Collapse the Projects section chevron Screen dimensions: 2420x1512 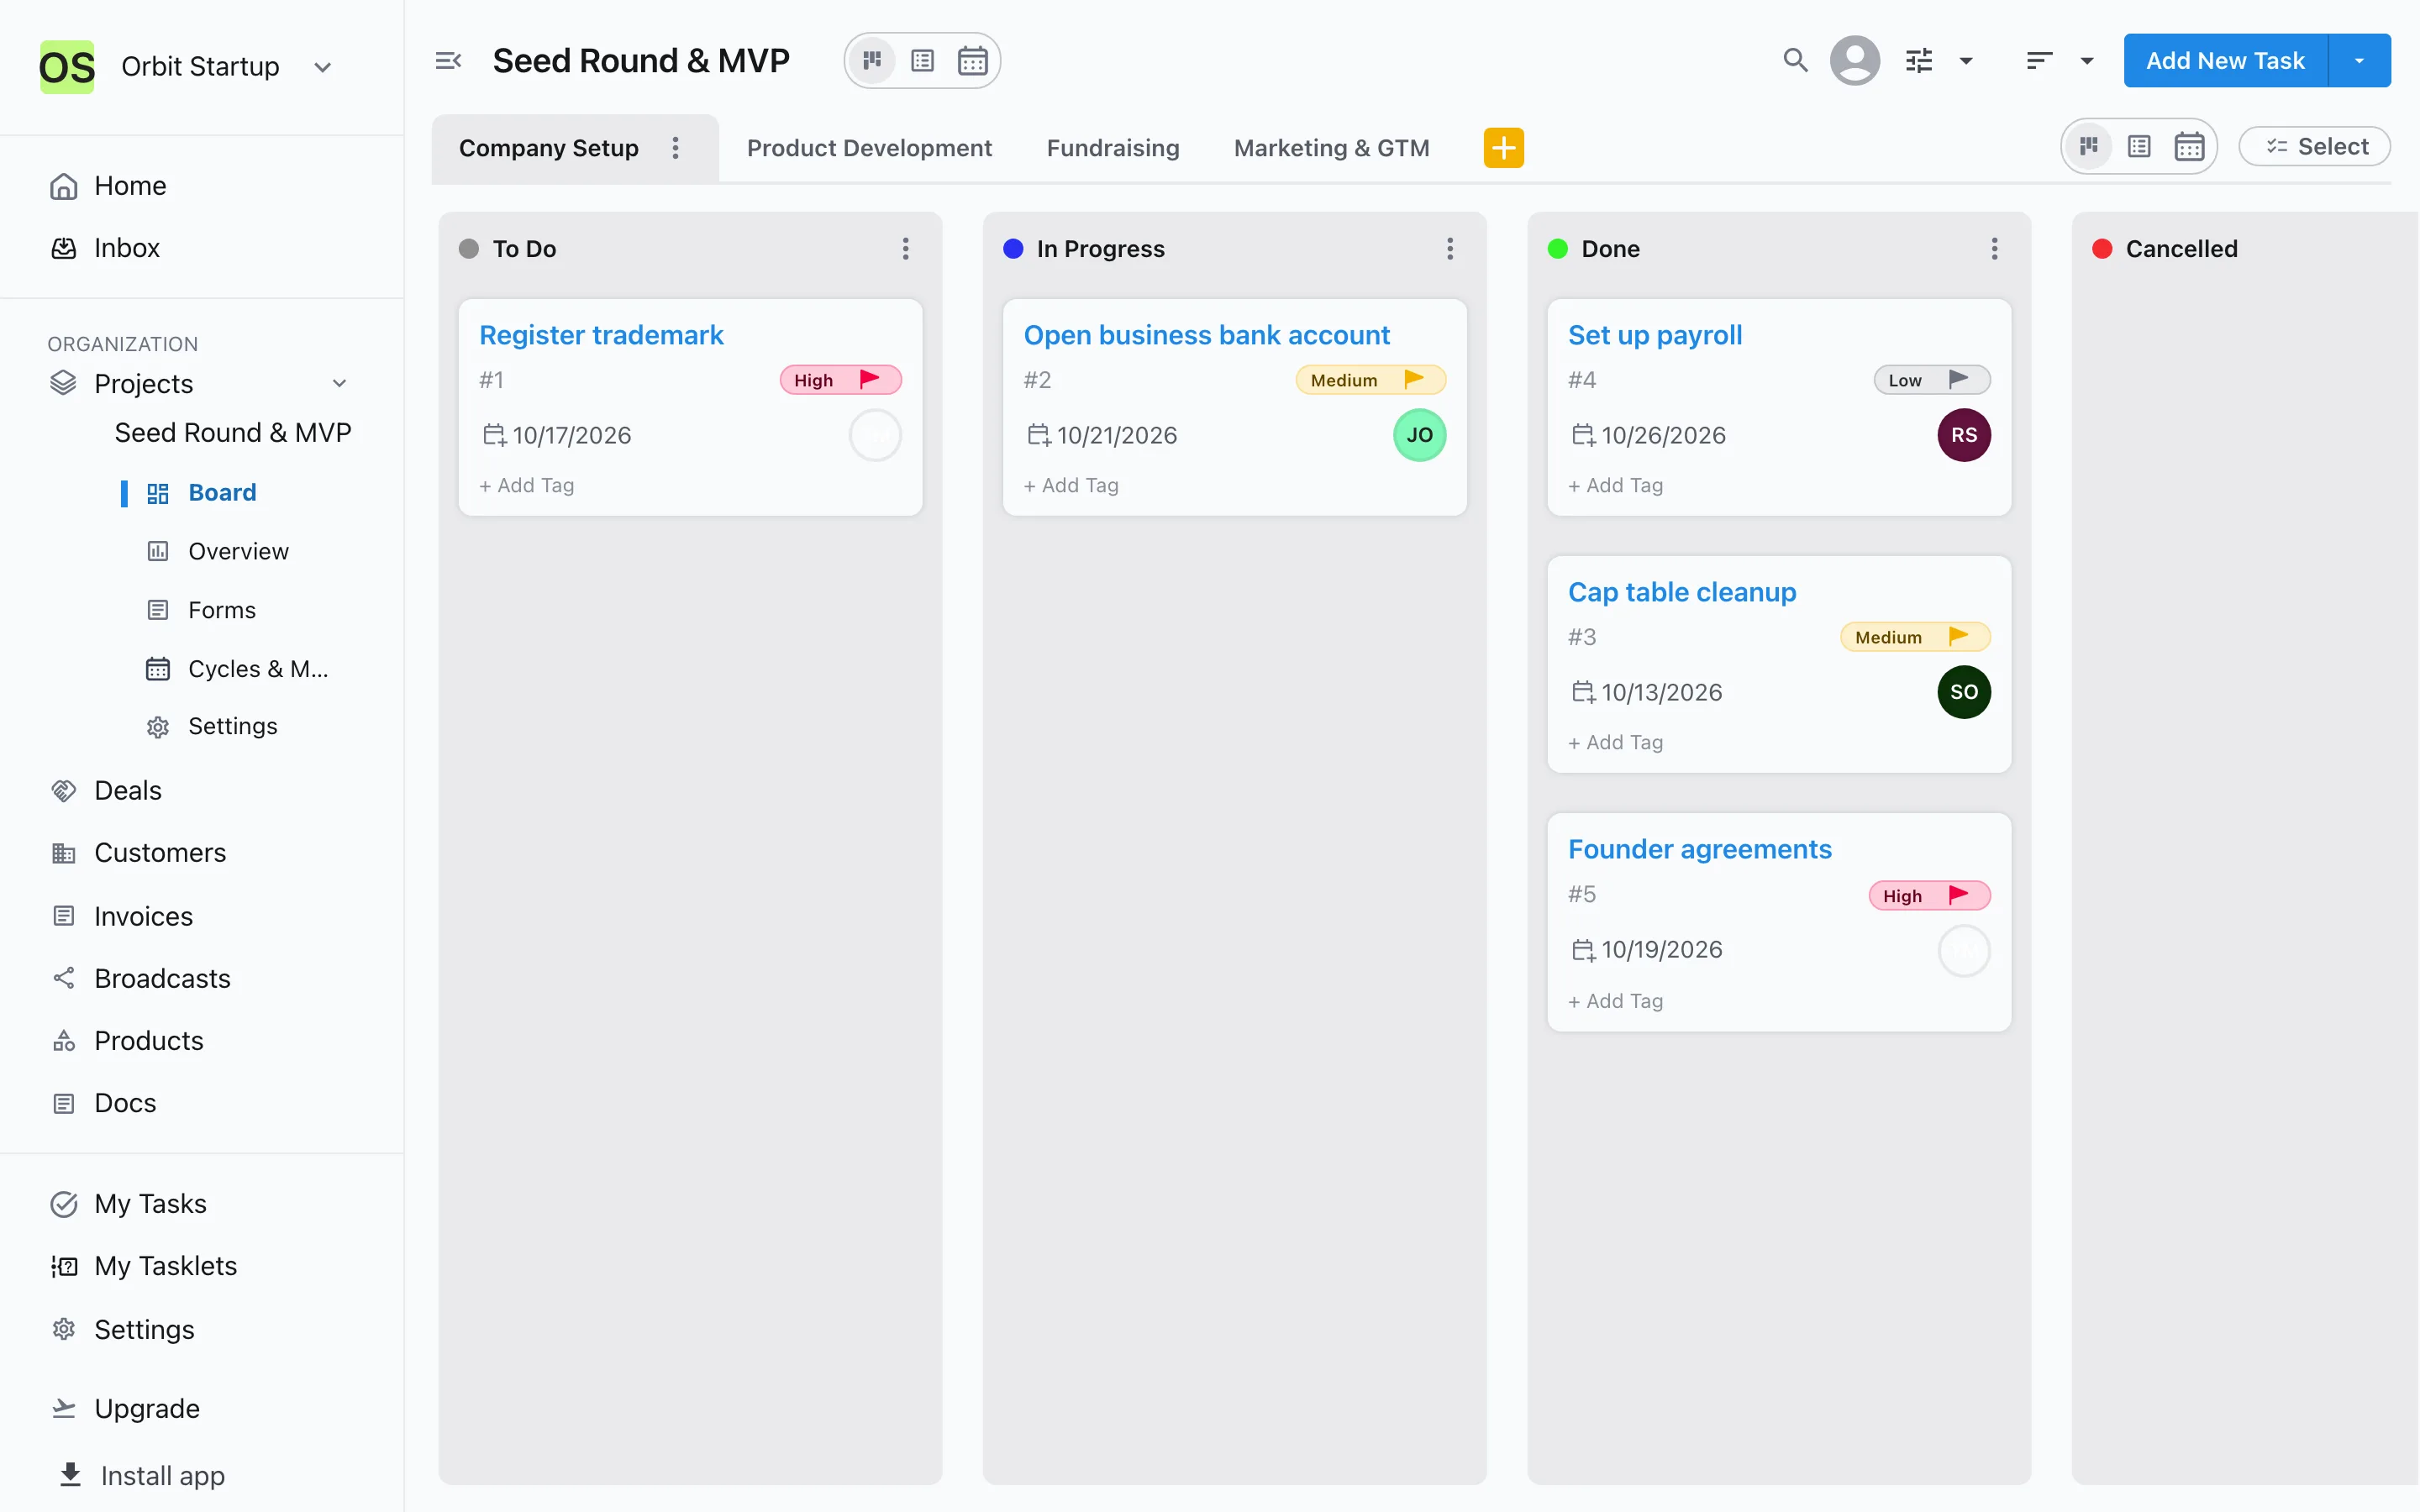(x=339, y=383)
